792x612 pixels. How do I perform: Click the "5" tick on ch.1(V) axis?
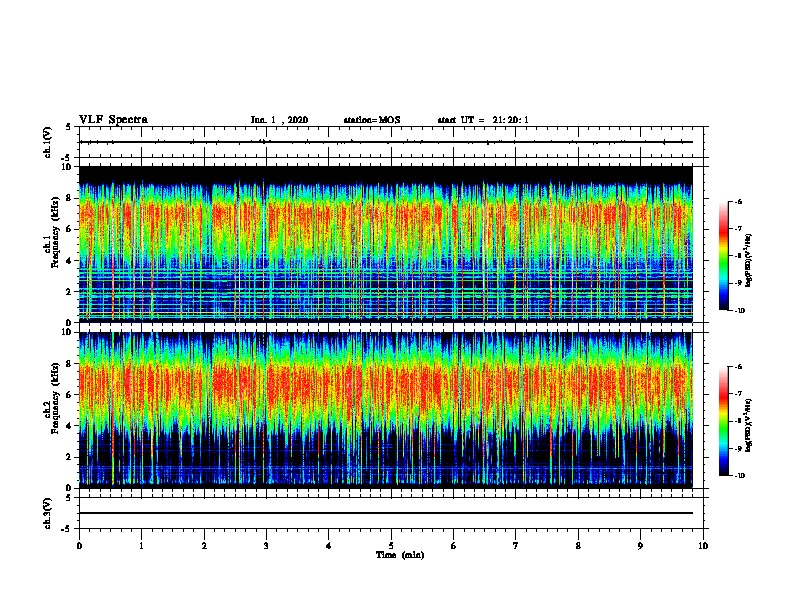pos(69,127)
